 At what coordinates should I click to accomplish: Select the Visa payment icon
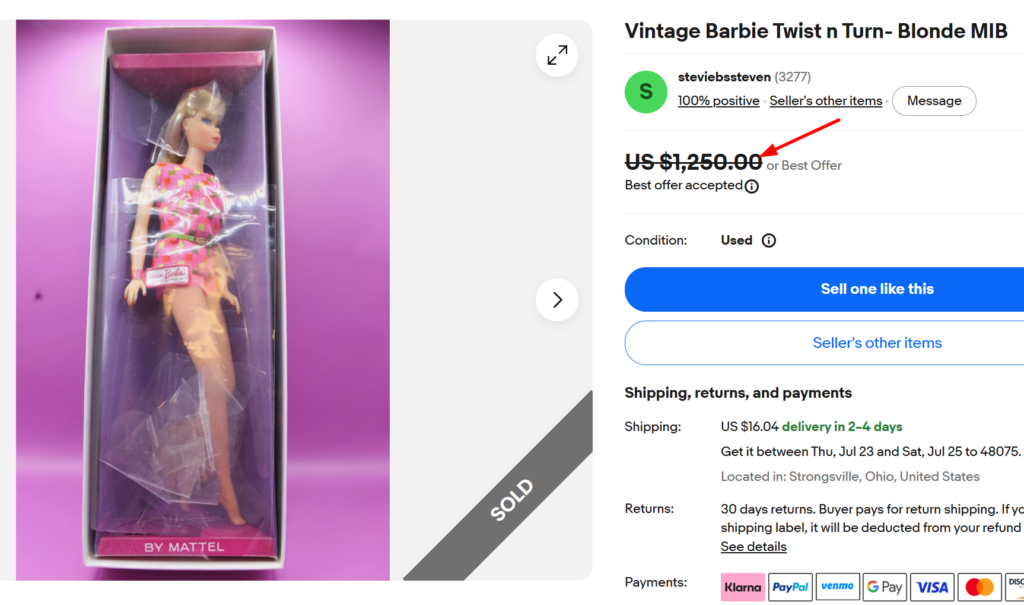(x=932, y=587)
